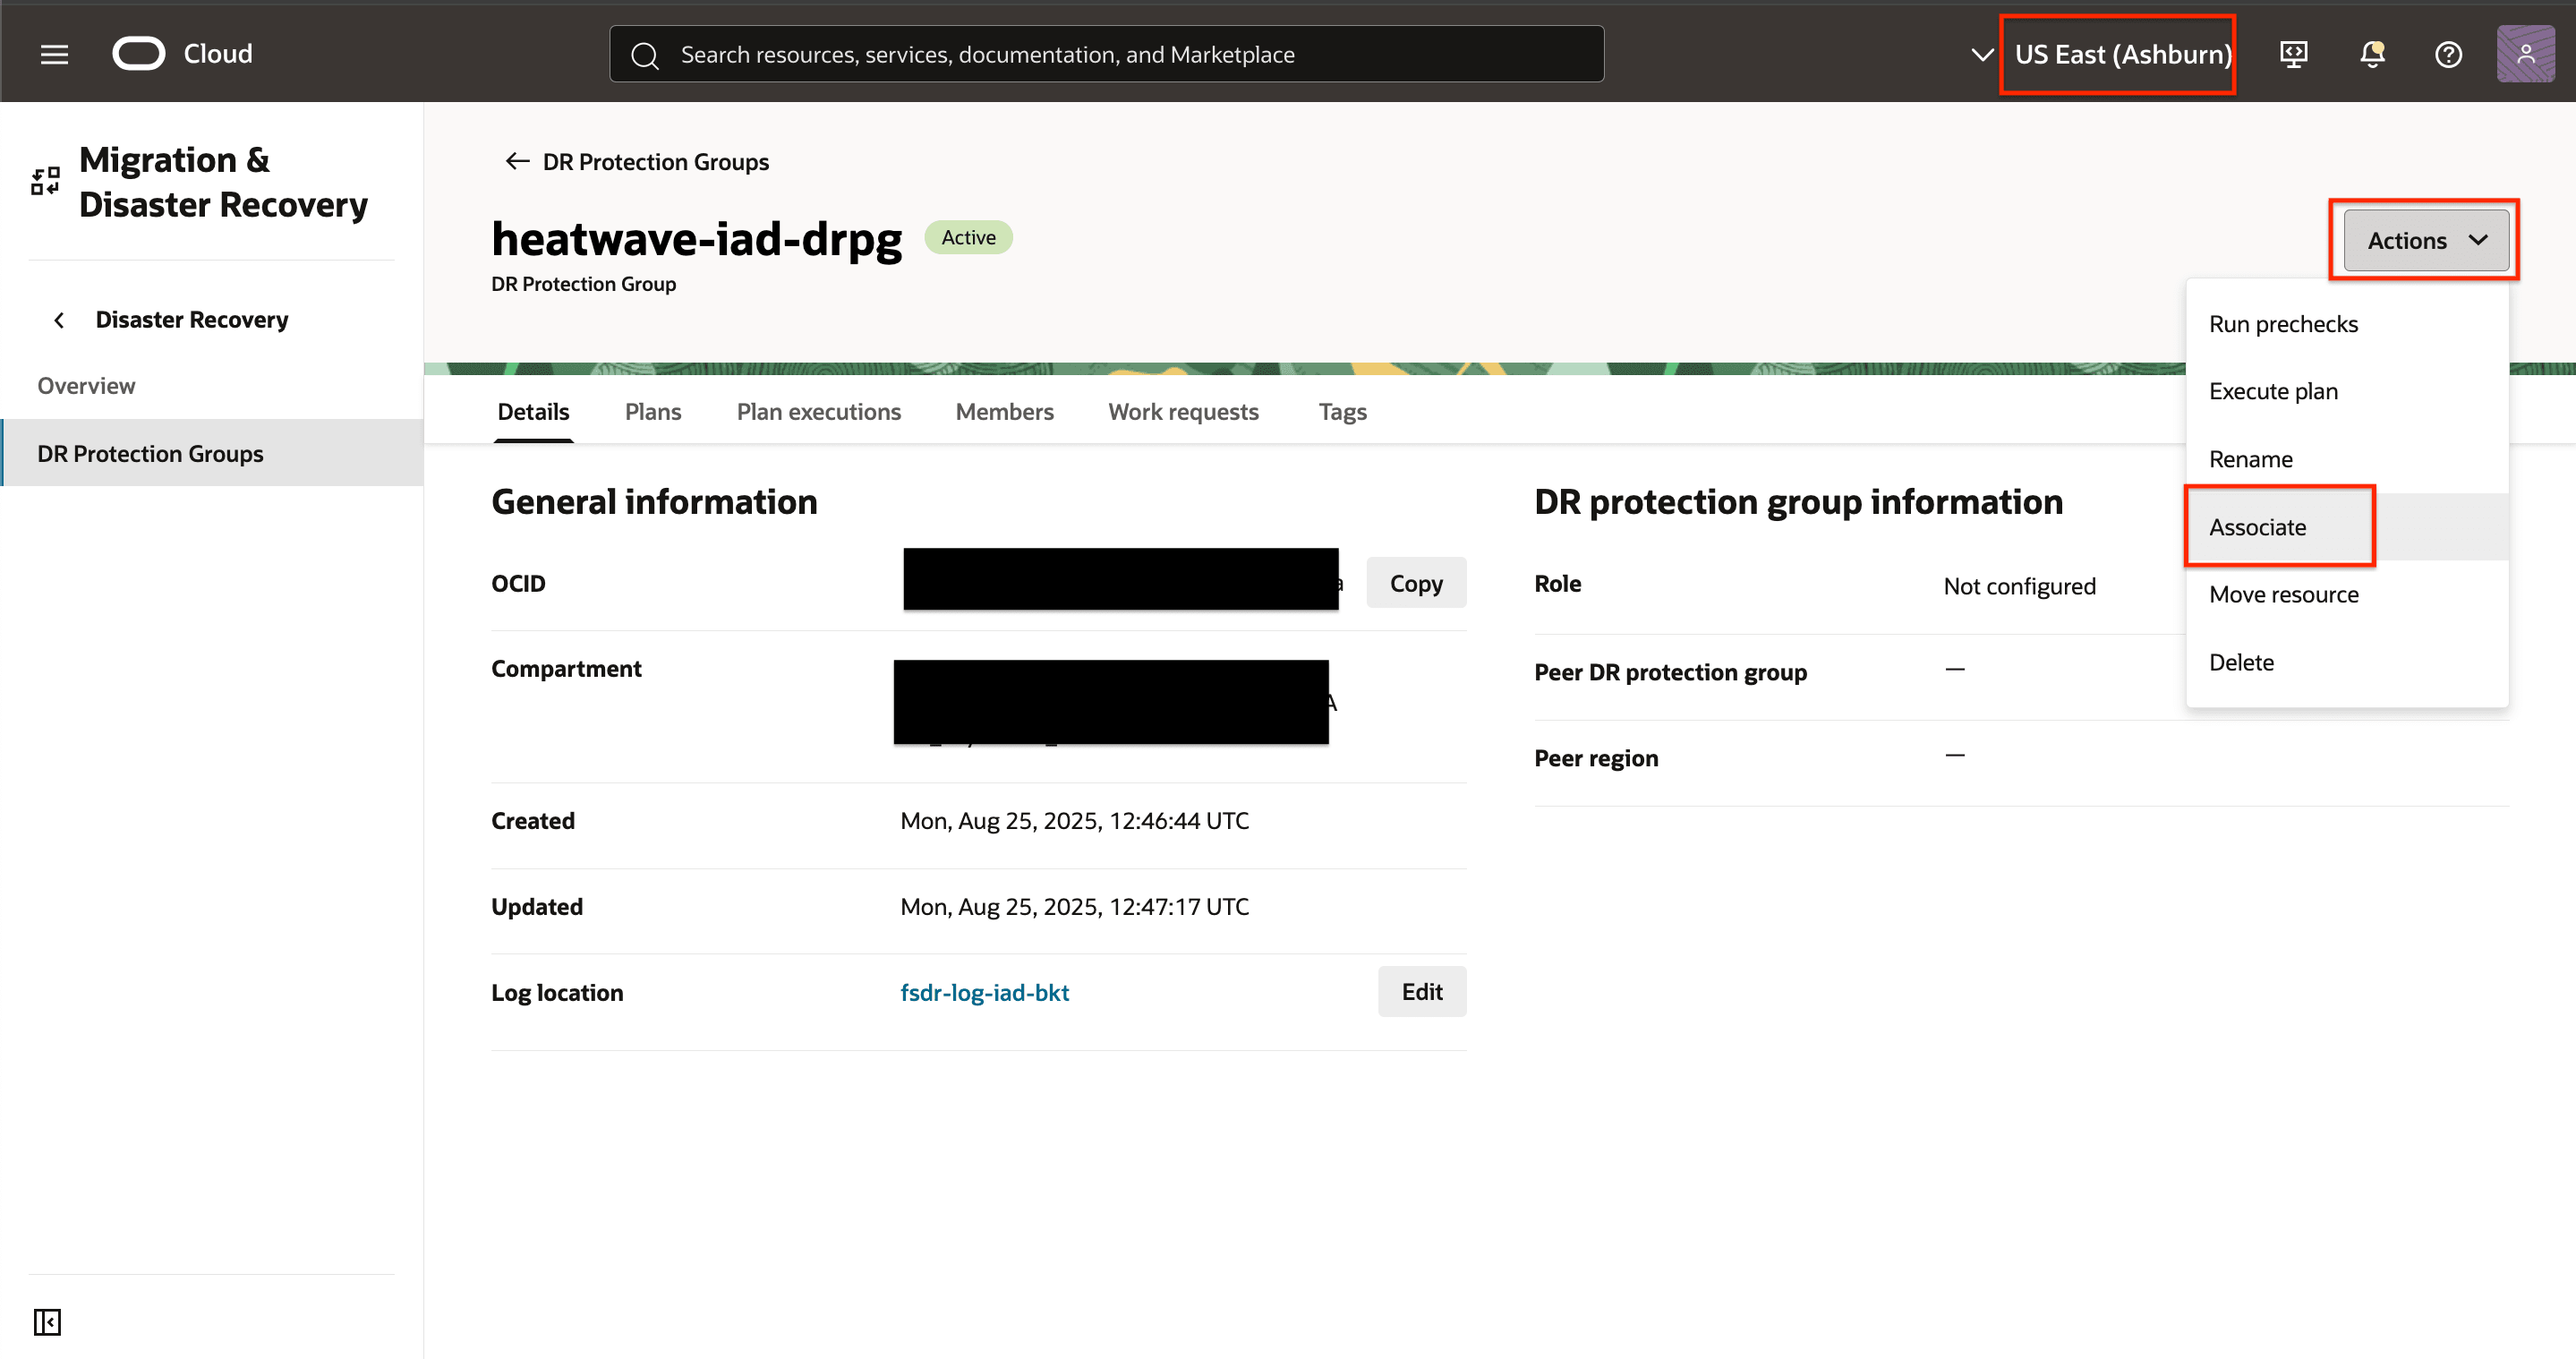Open the Cloud Shell developer tools icon
Image resolution: width=2576 pixels, height=1359 pixels.
click(x=2293, y=54)
